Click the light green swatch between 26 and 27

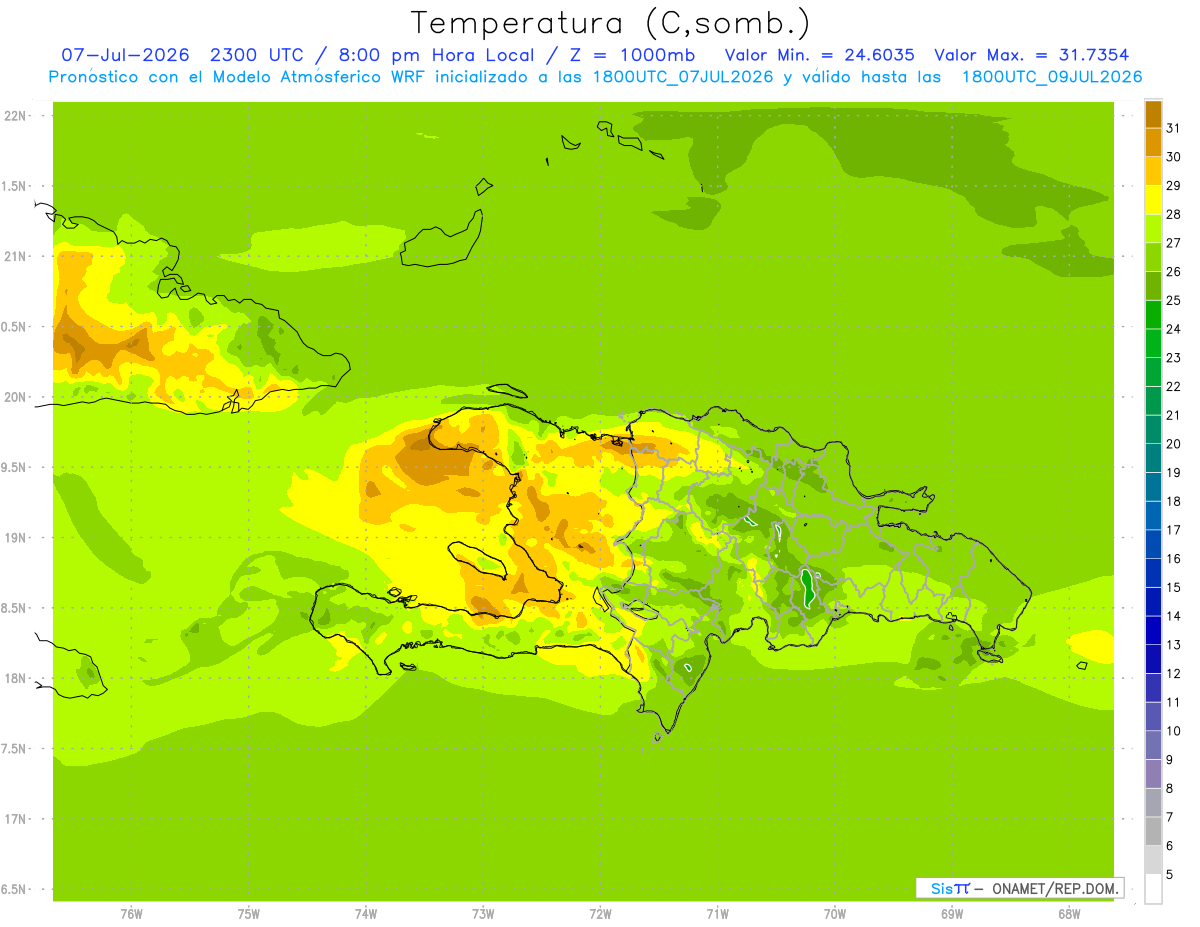pyautogui.click(x=1153, y=257)
